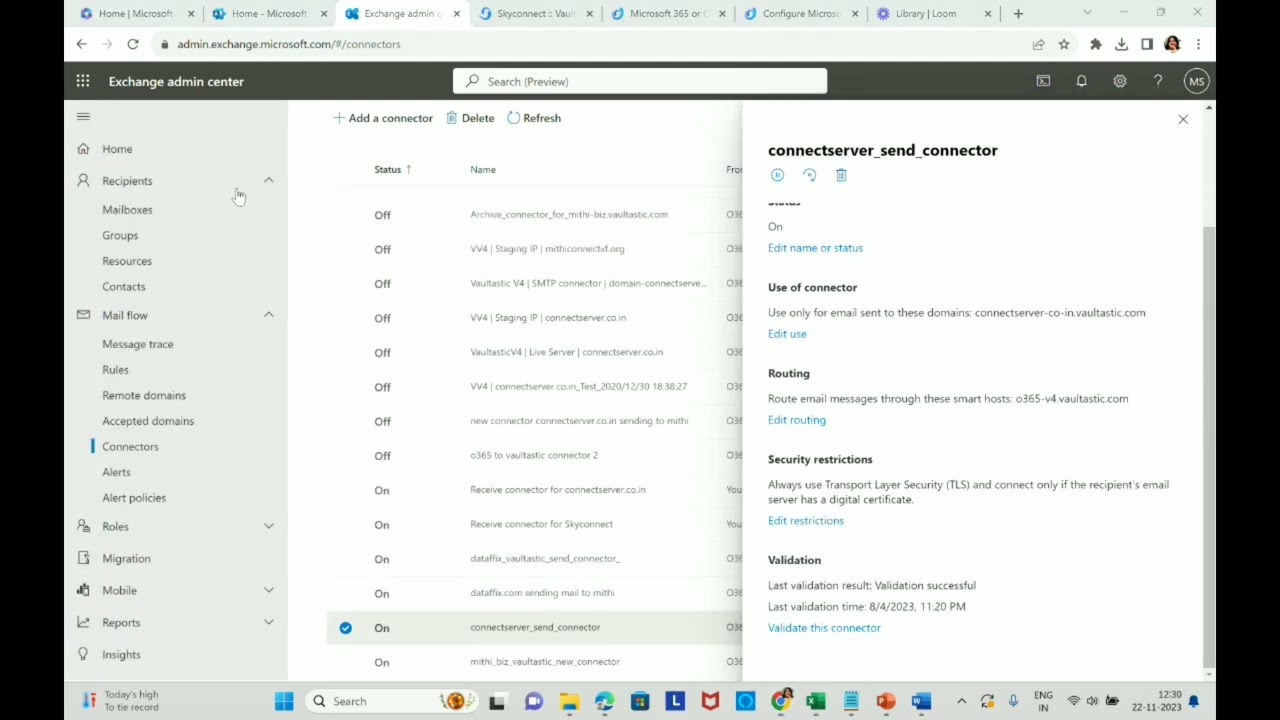Open the Insights page
The image size is (1280, 720).
click(121, 654)
